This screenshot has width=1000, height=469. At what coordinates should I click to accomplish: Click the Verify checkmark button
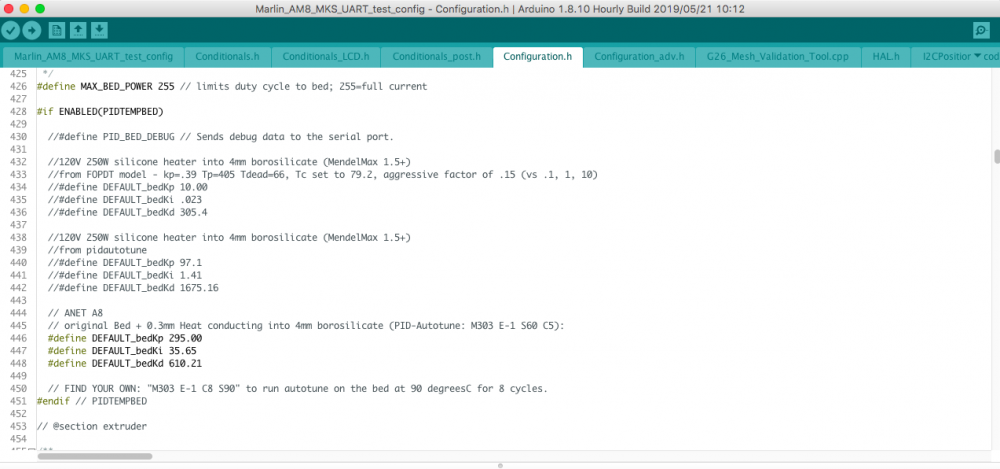tap(11, 30)
